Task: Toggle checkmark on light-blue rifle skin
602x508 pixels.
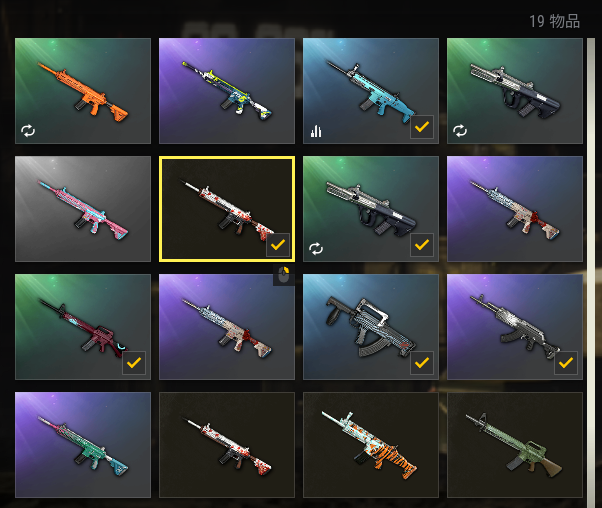Action: [422, 127]
